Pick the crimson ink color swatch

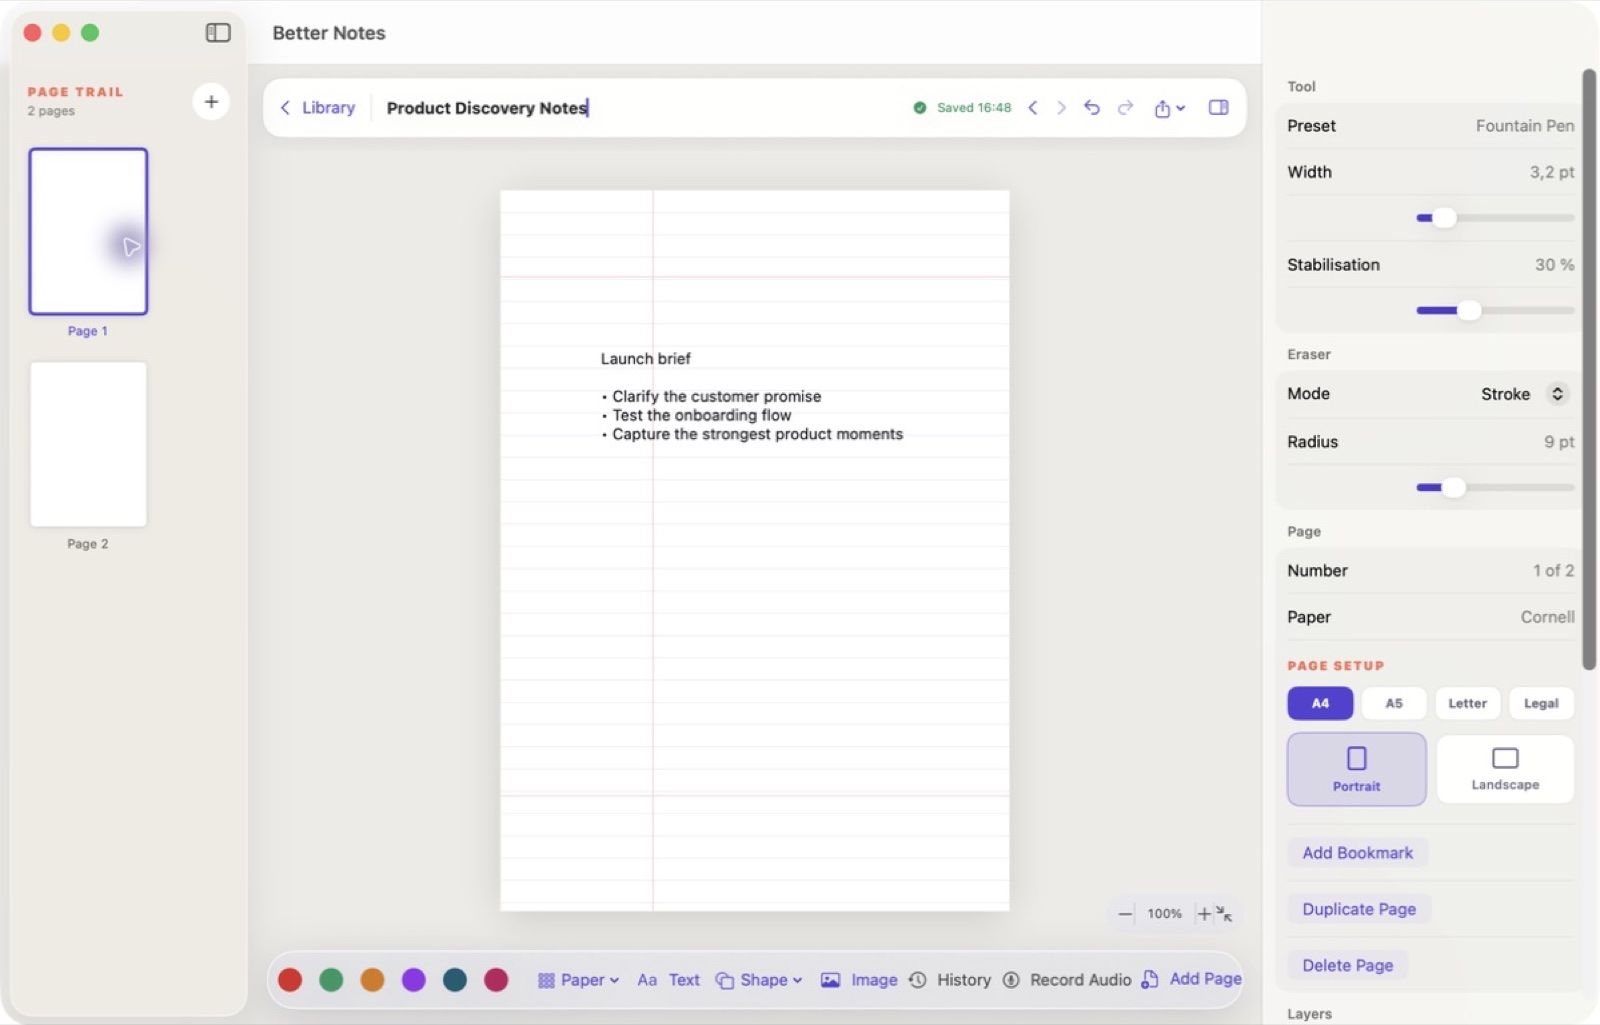[496, 980]
